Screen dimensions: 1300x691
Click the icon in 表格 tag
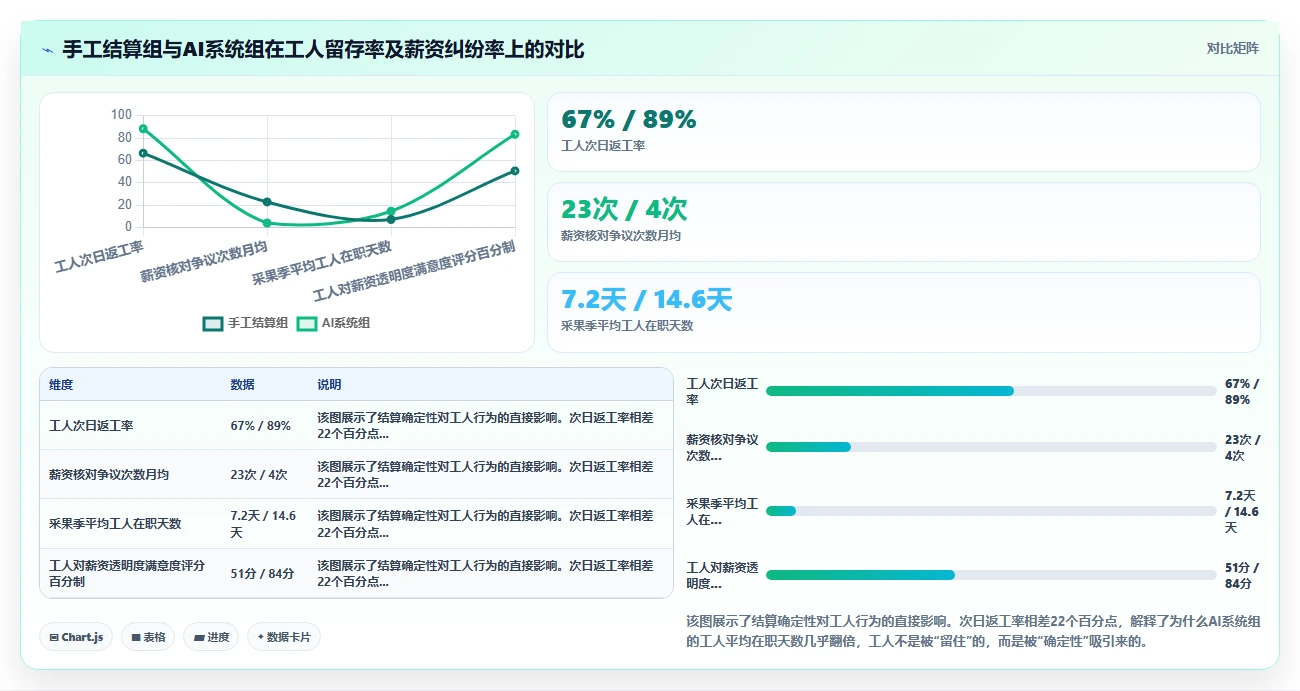(135, 637)
